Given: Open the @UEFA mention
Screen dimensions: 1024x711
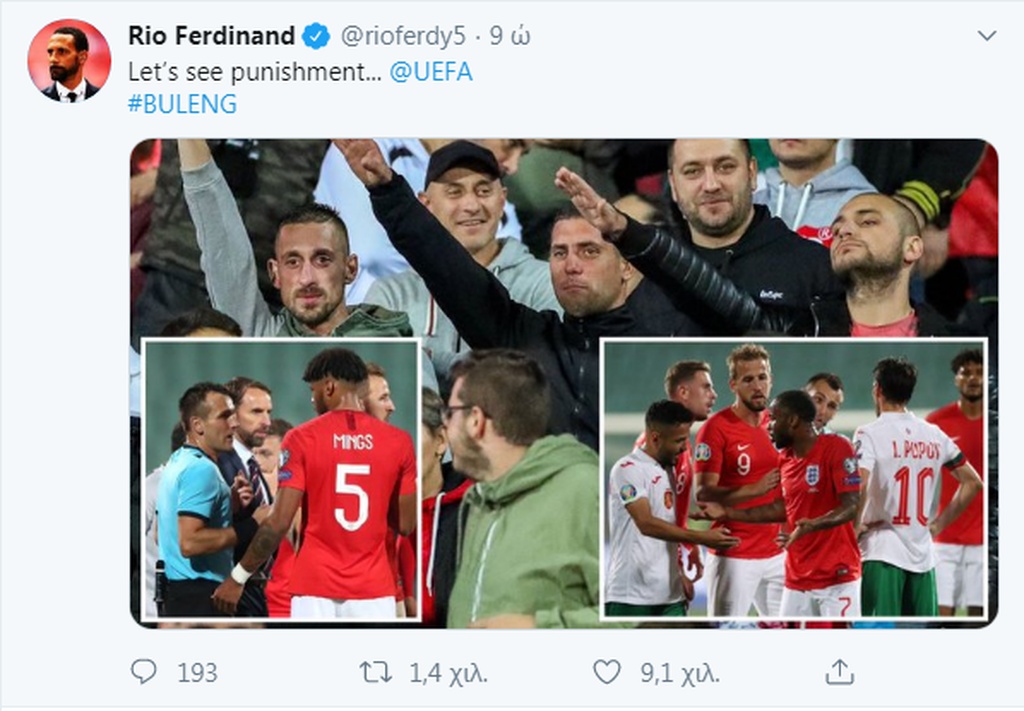Looking at the screenshot, I should click(x=431, y=72).
